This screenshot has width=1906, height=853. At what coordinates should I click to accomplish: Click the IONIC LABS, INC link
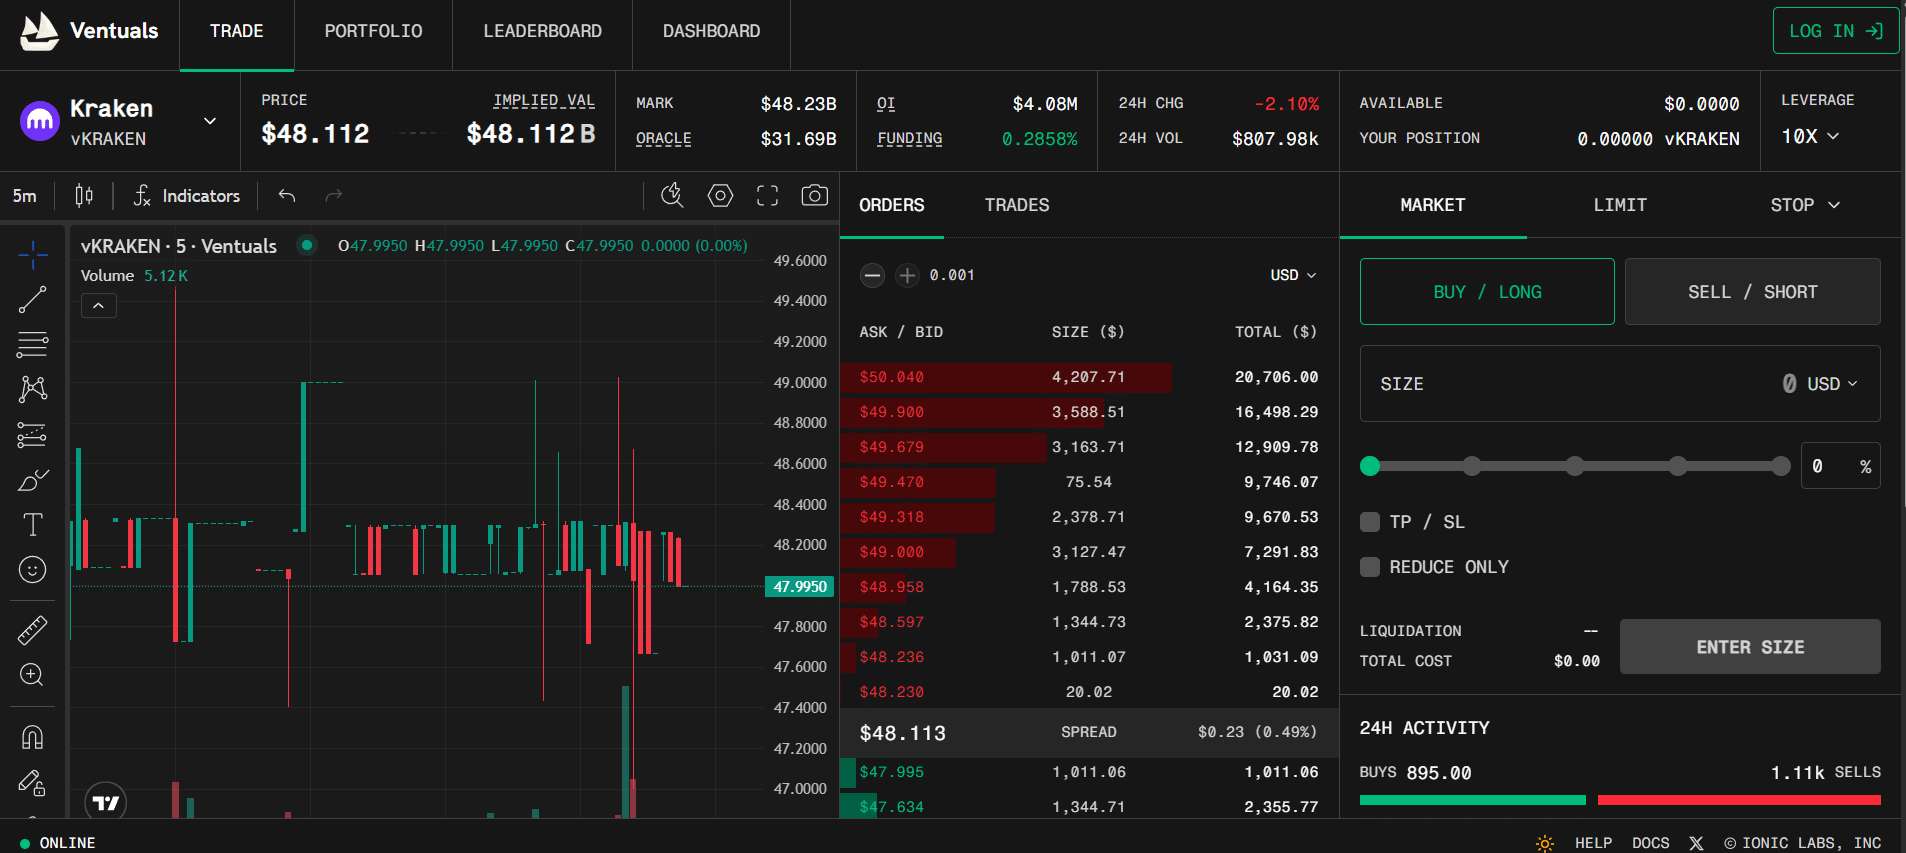tap(1802, 843)
